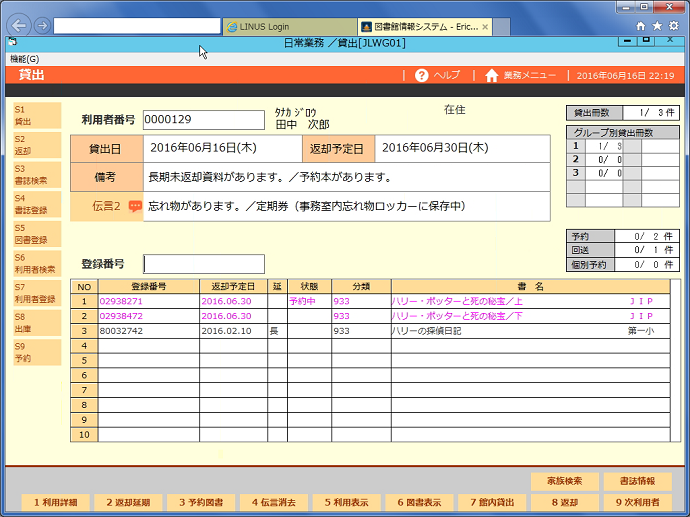Select registration number 02938472 in row 2

(121, 316)
